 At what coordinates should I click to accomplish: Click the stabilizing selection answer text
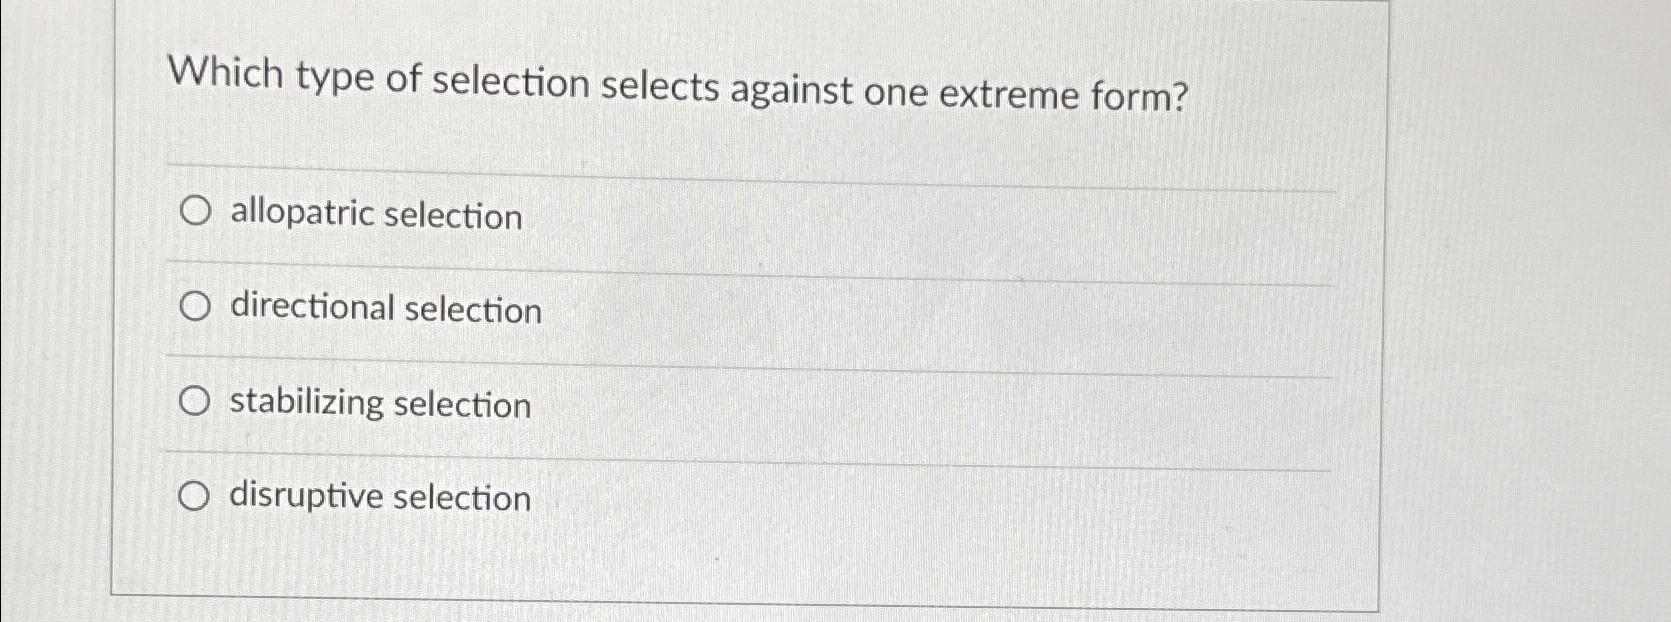[x=380, y=404]
